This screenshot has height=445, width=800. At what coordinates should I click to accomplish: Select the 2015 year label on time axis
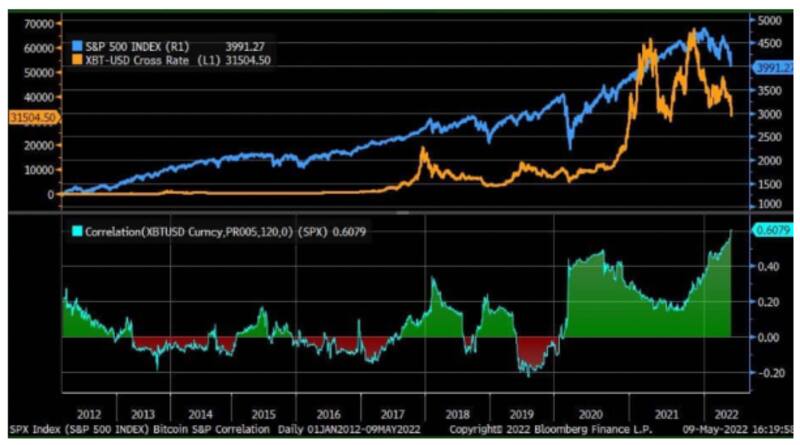coord(263,412)
